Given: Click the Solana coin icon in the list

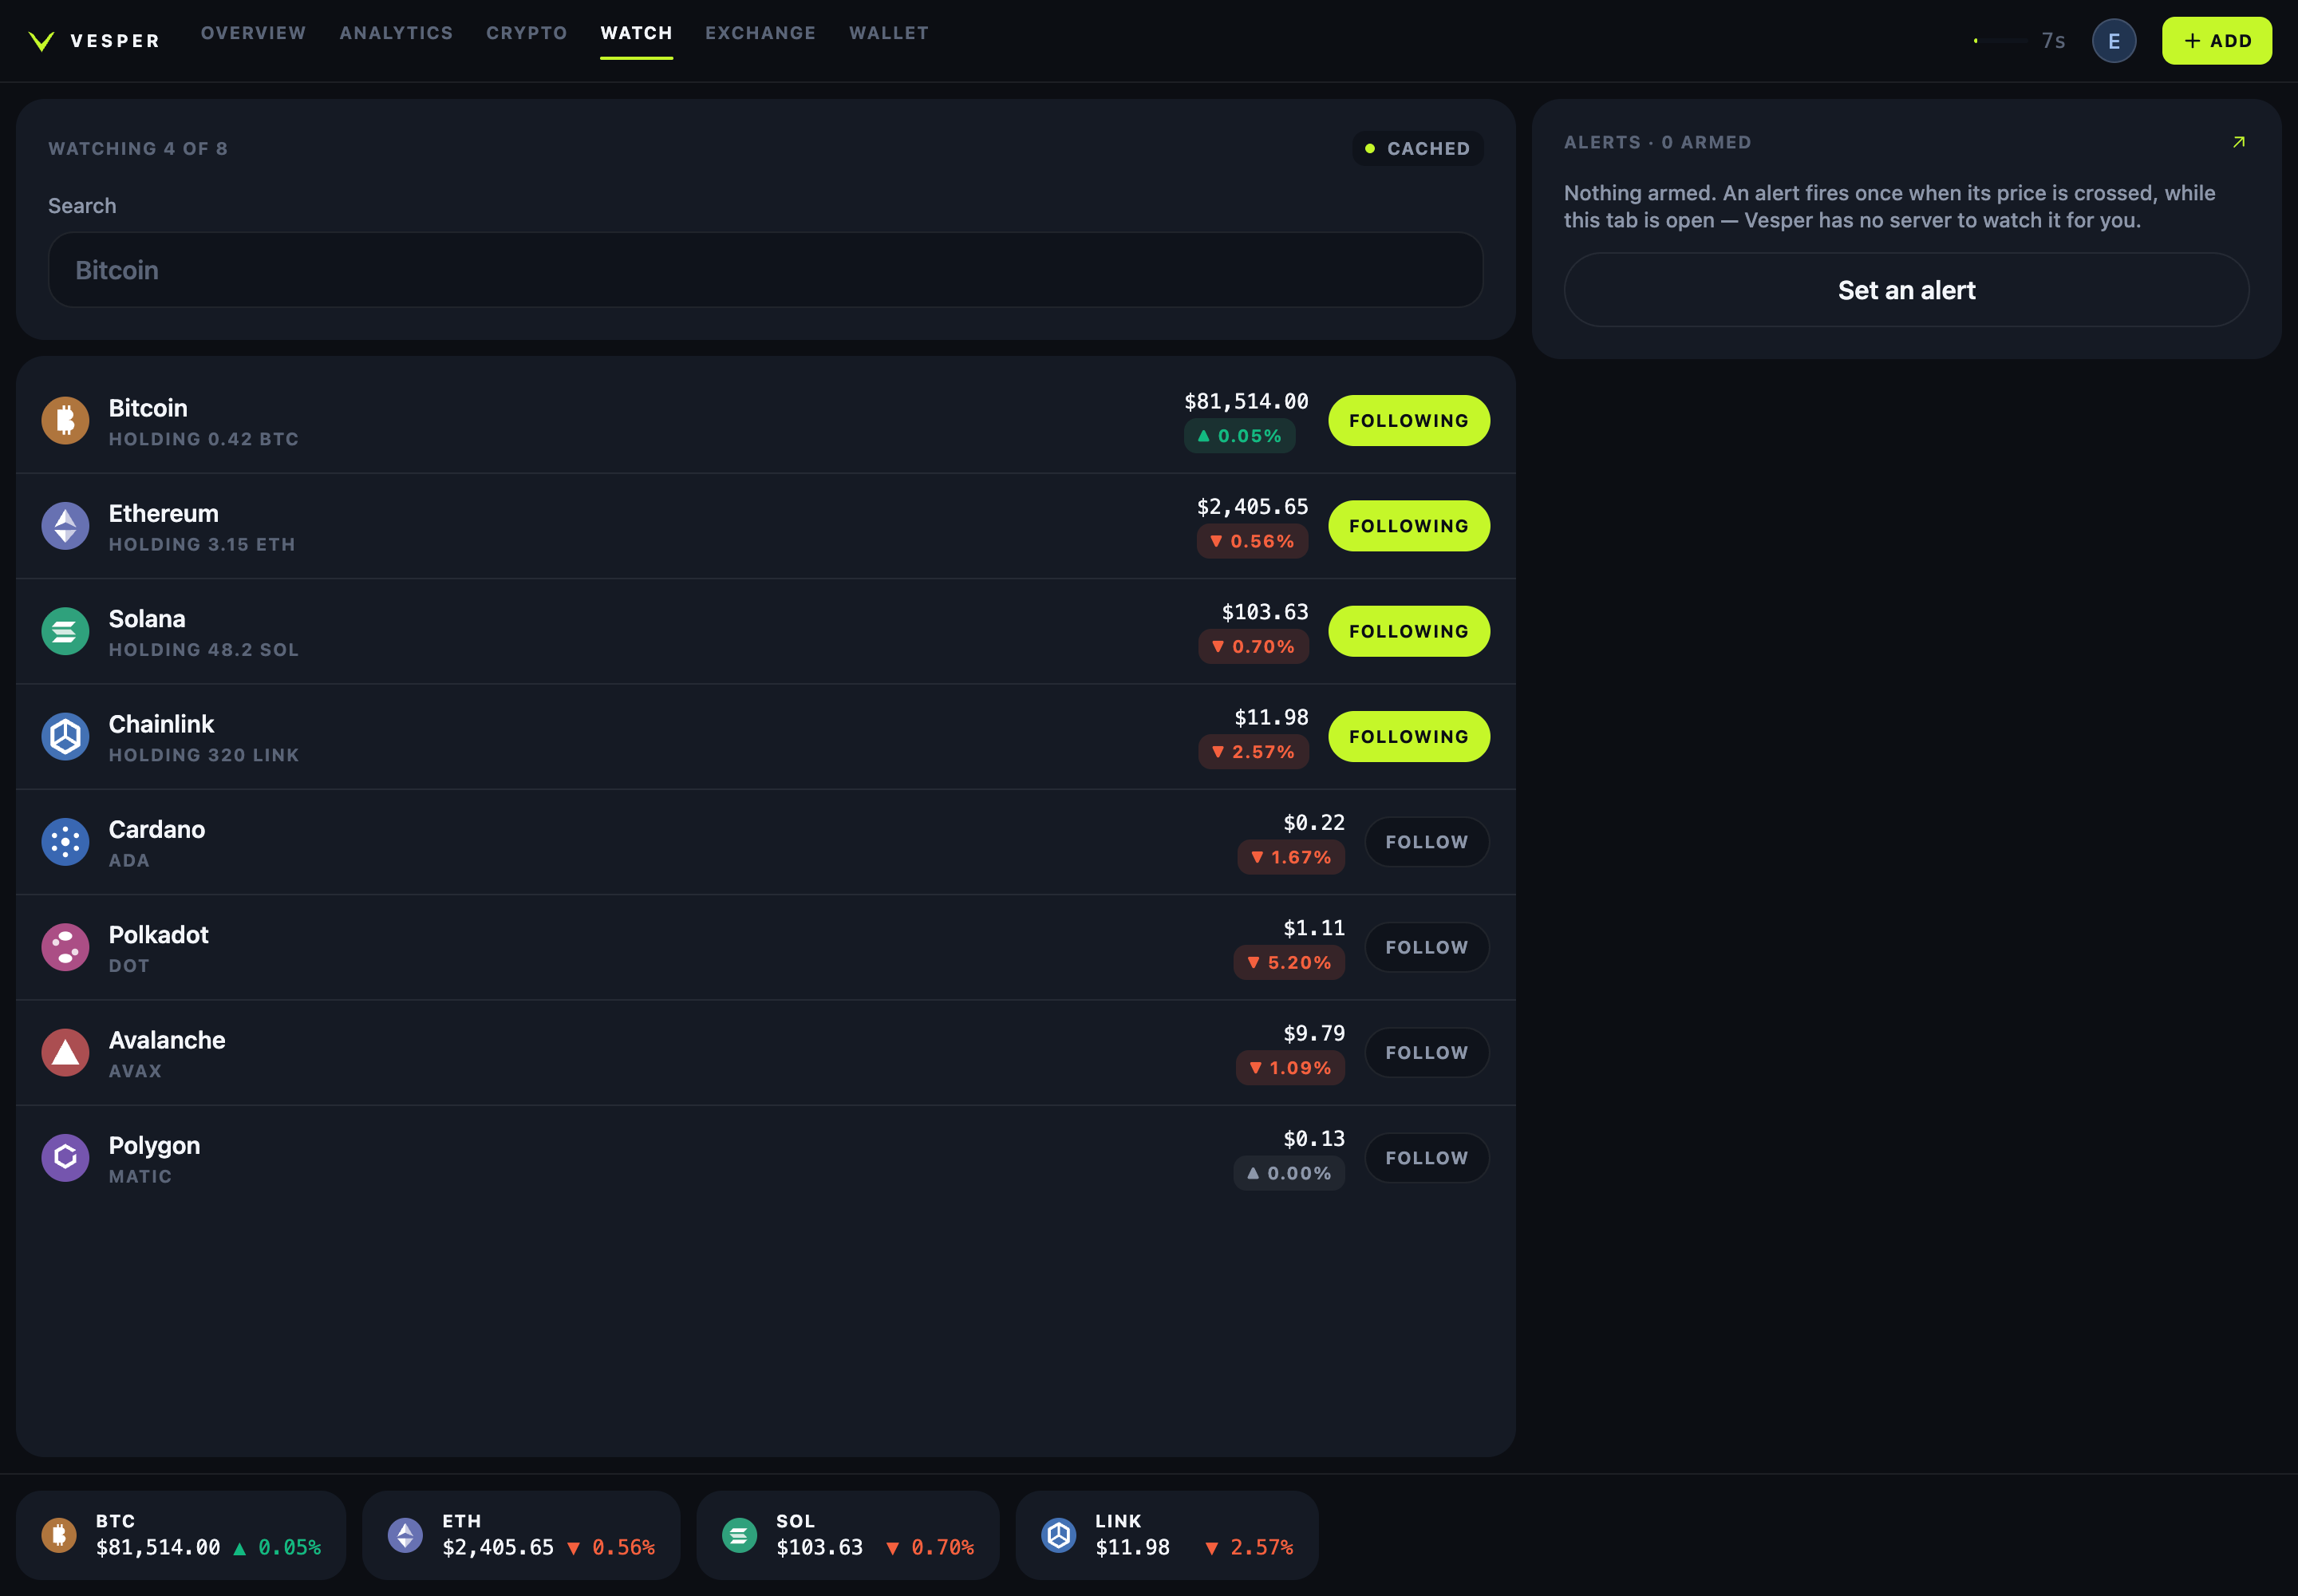Looking at the screenshot, I should 65,631.
